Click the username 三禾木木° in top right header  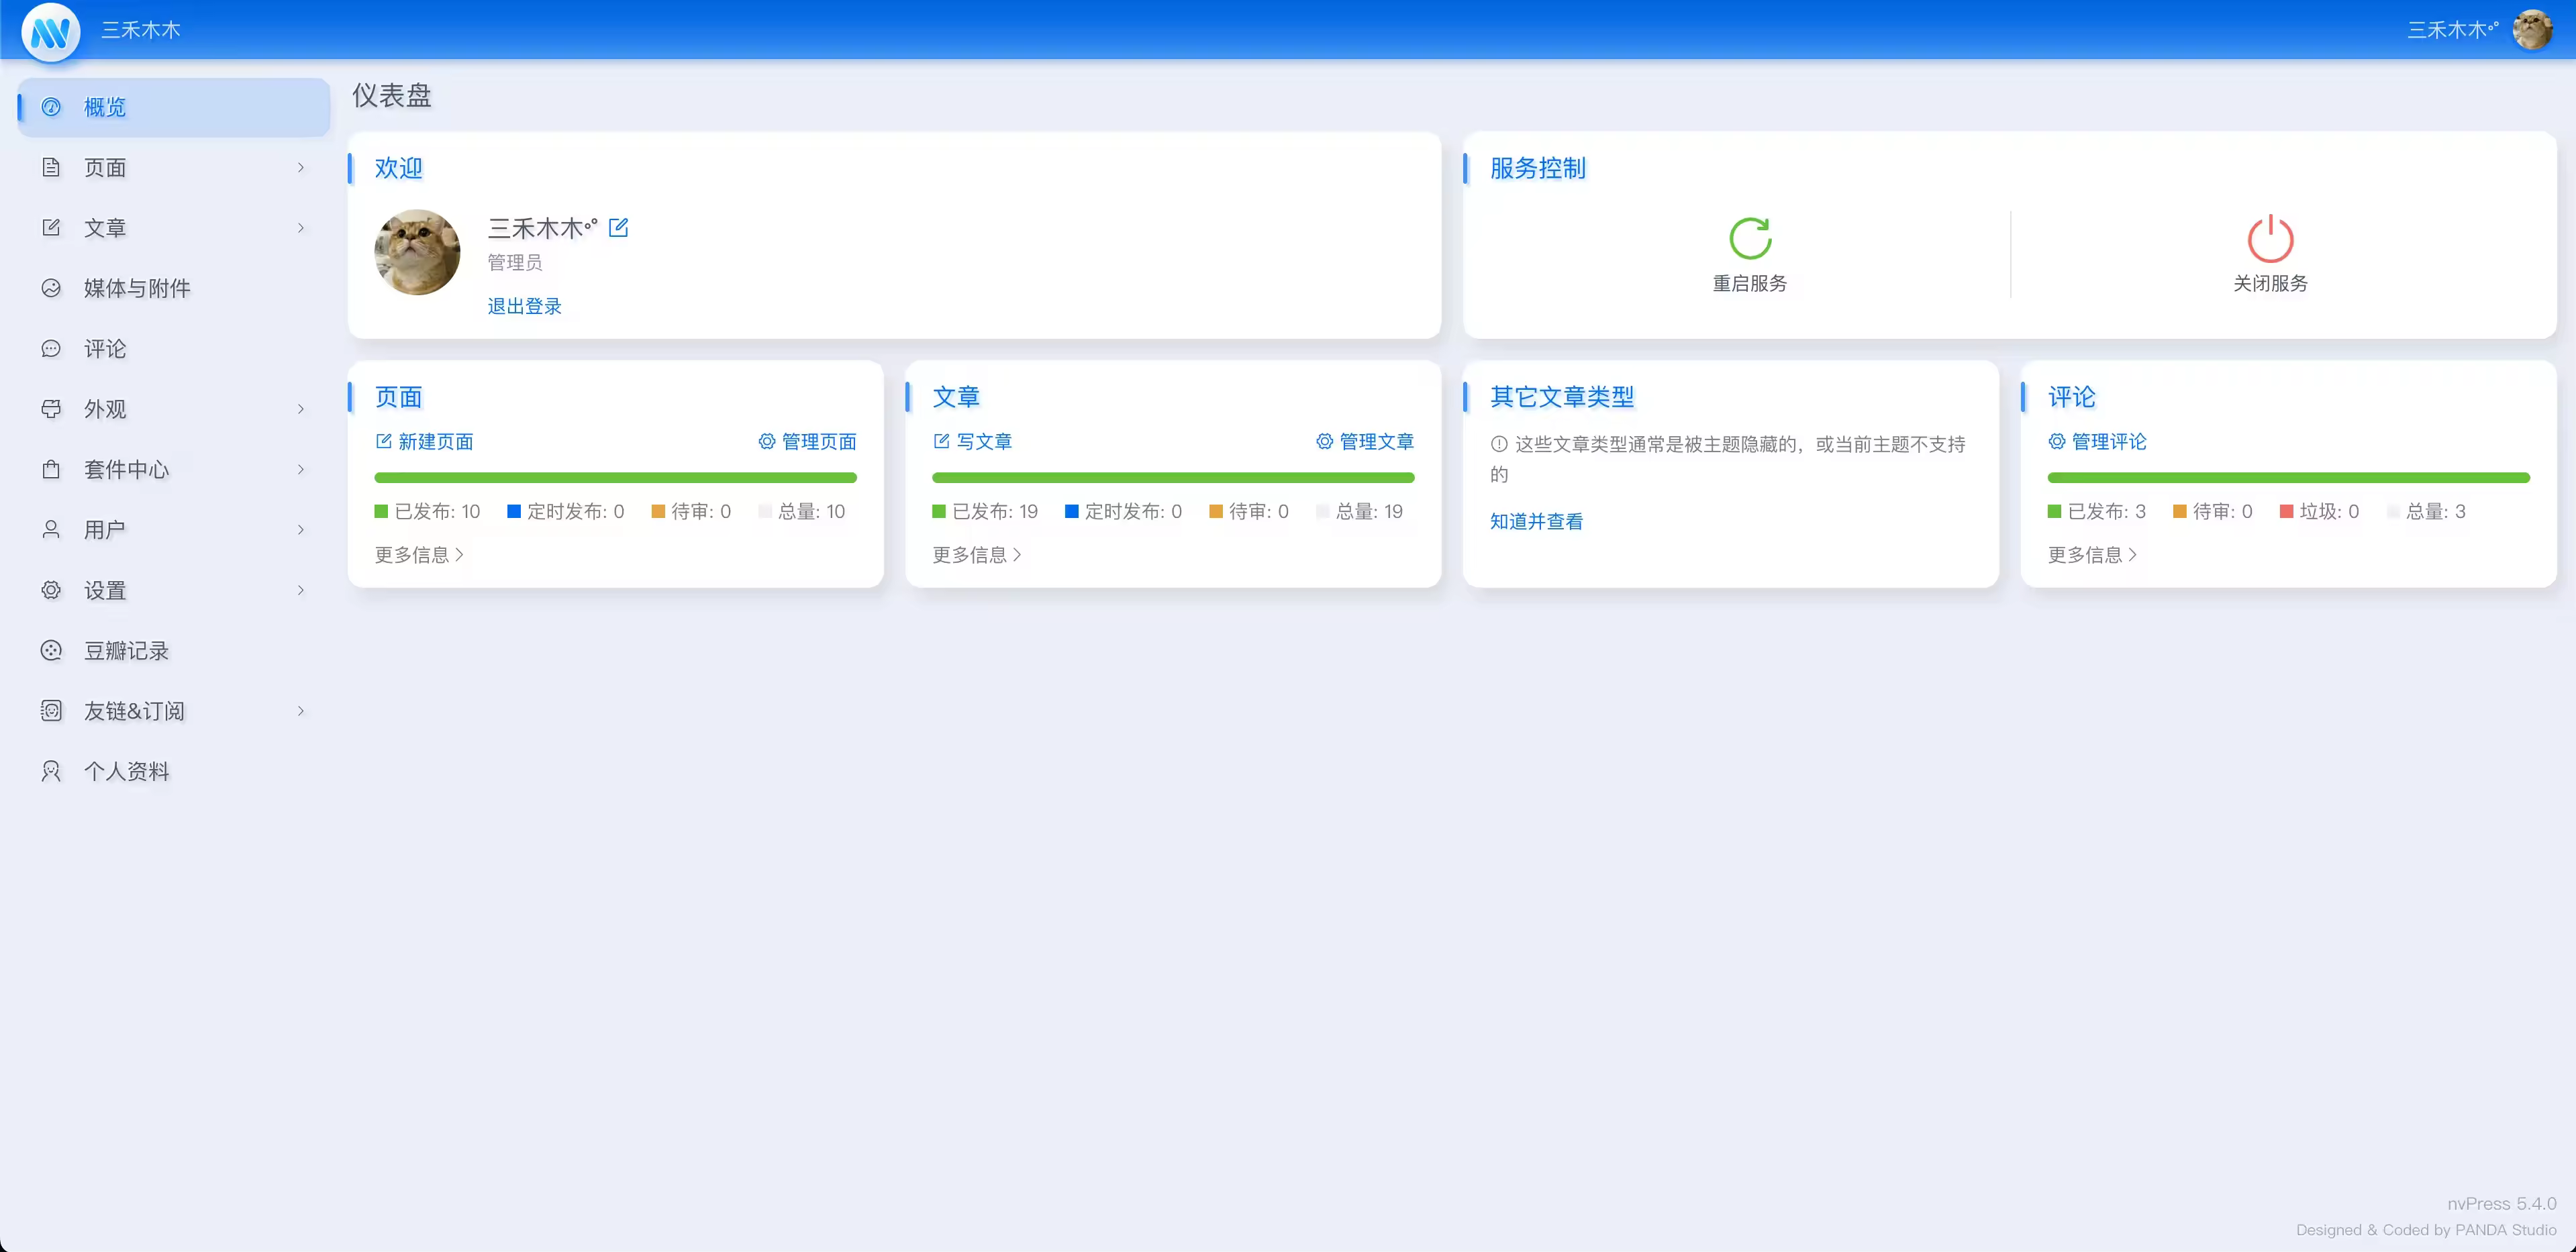pos(2453,30)
